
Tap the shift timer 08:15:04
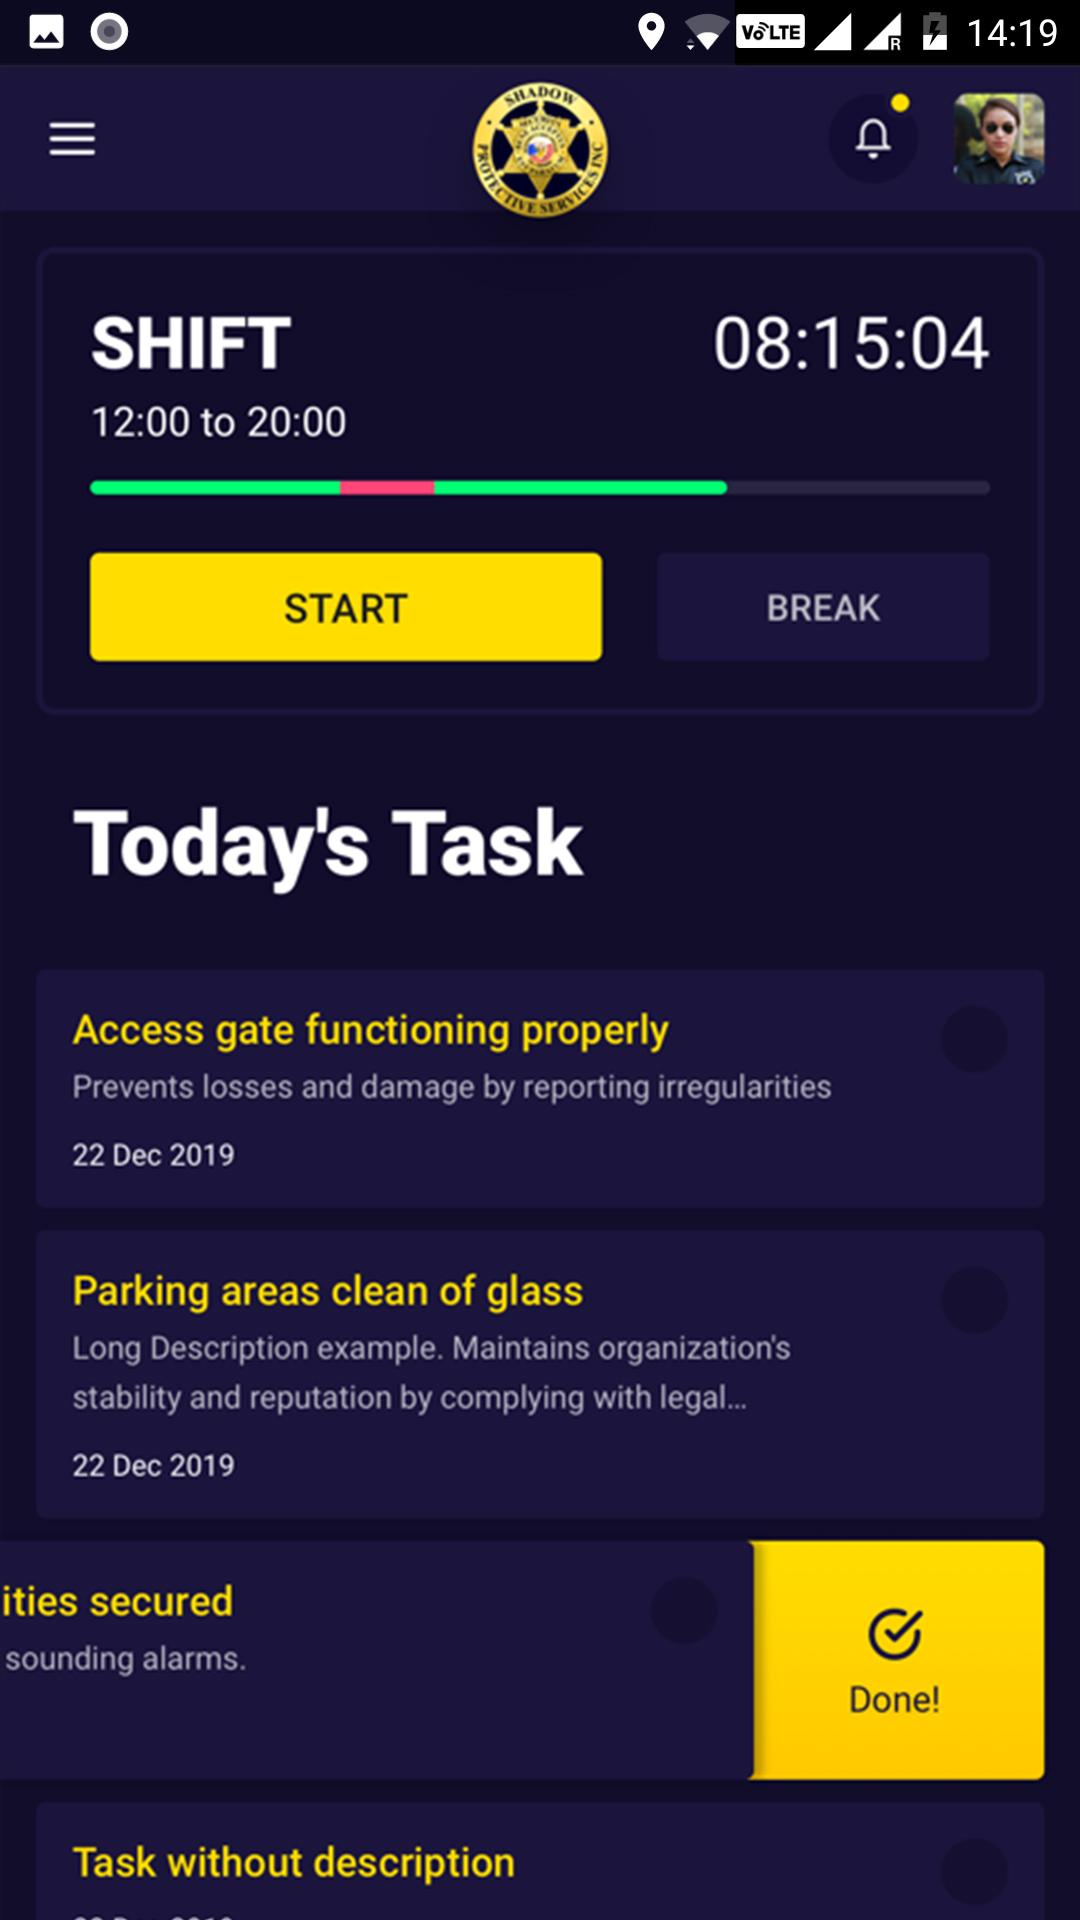coord(851,343)
